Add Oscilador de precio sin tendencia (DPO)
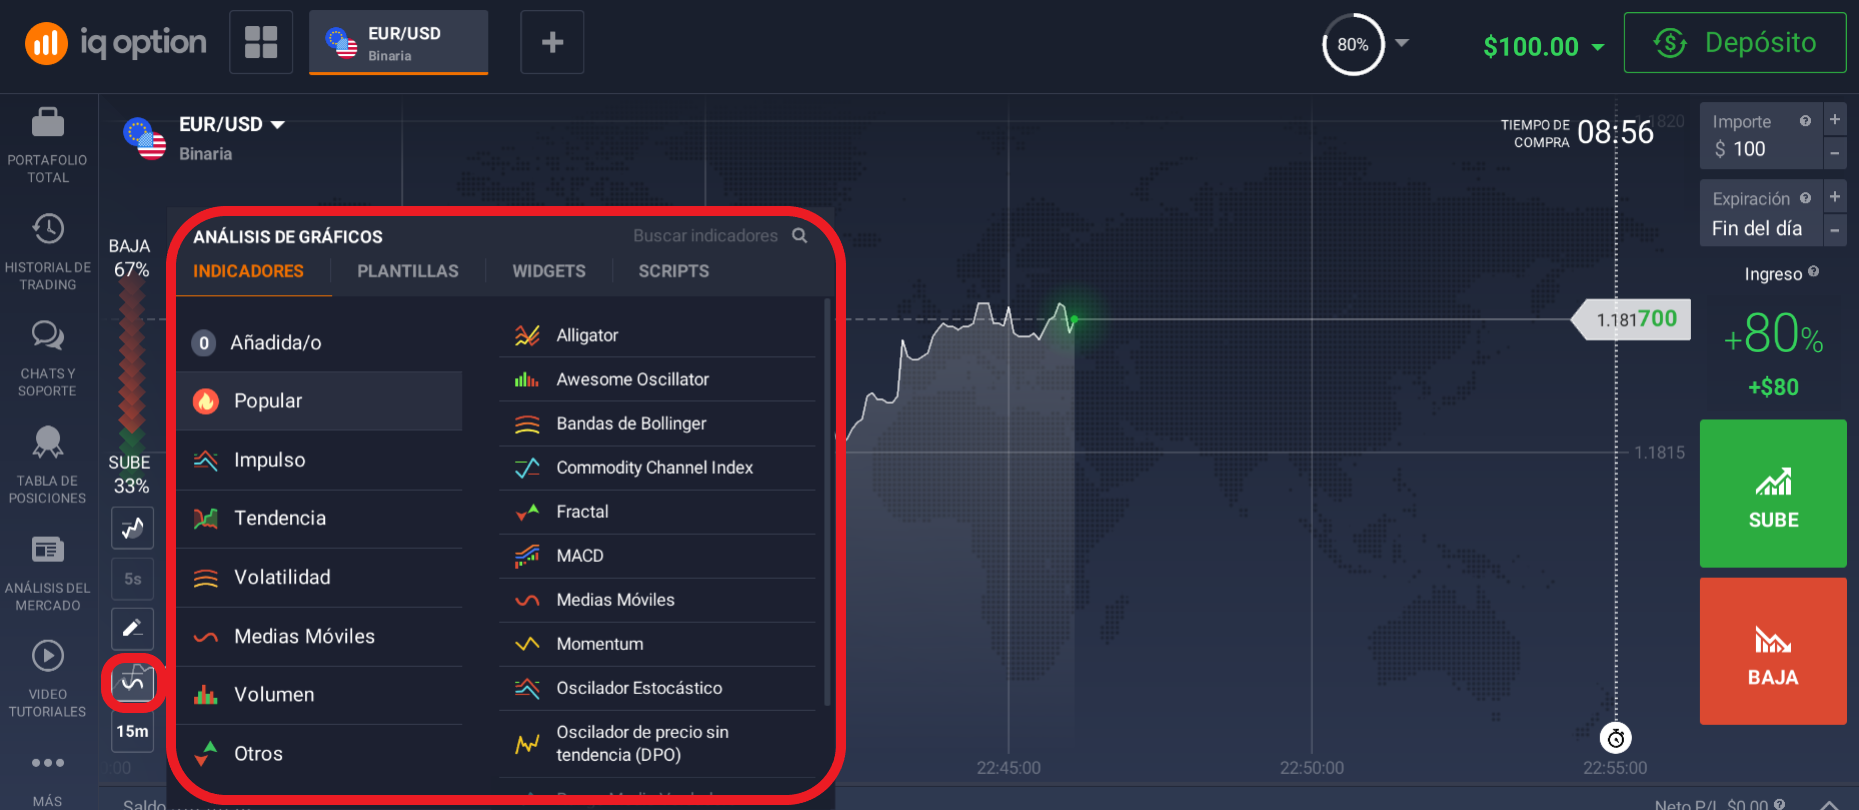The image size is (1859, 810). click(x=658, y=743)
